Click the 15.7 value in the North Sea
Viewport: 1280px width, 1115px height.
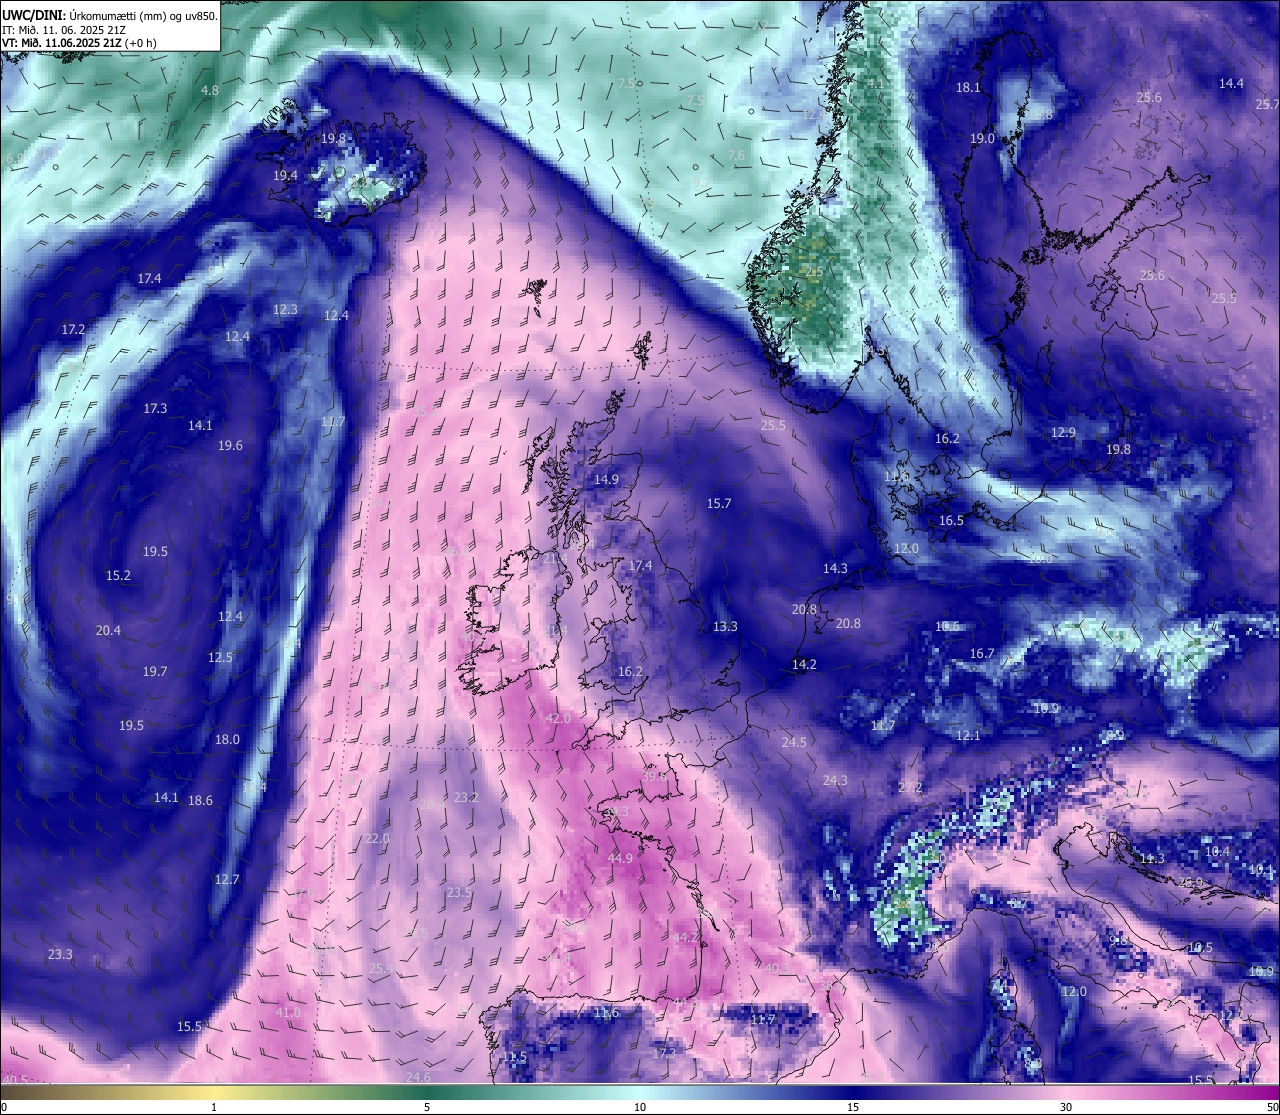pyautogui.click(x=719, y=504)
